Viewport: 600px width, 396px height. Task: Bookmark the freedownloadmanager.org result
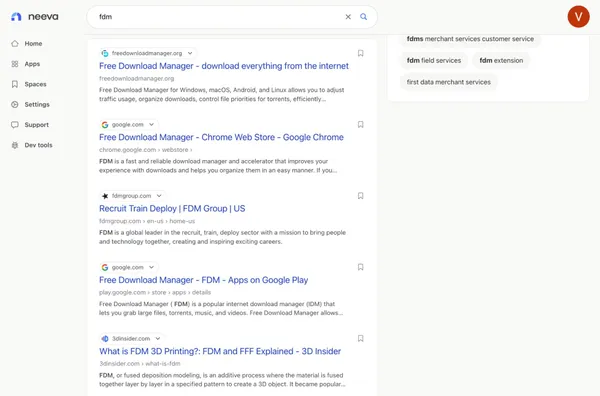[x=360, y=53]
